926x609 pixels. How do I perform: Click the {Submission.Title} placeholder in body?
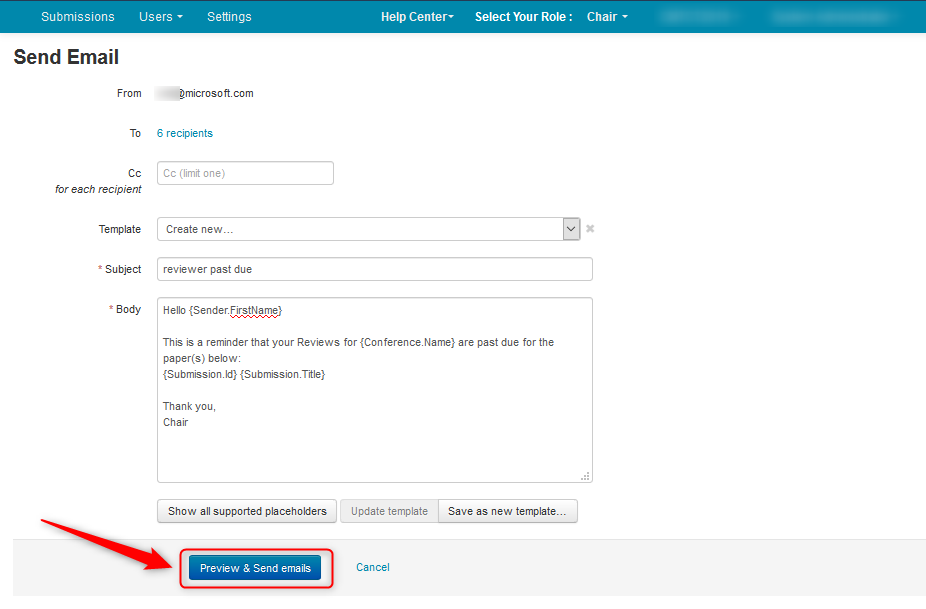[x=283, y=374]
